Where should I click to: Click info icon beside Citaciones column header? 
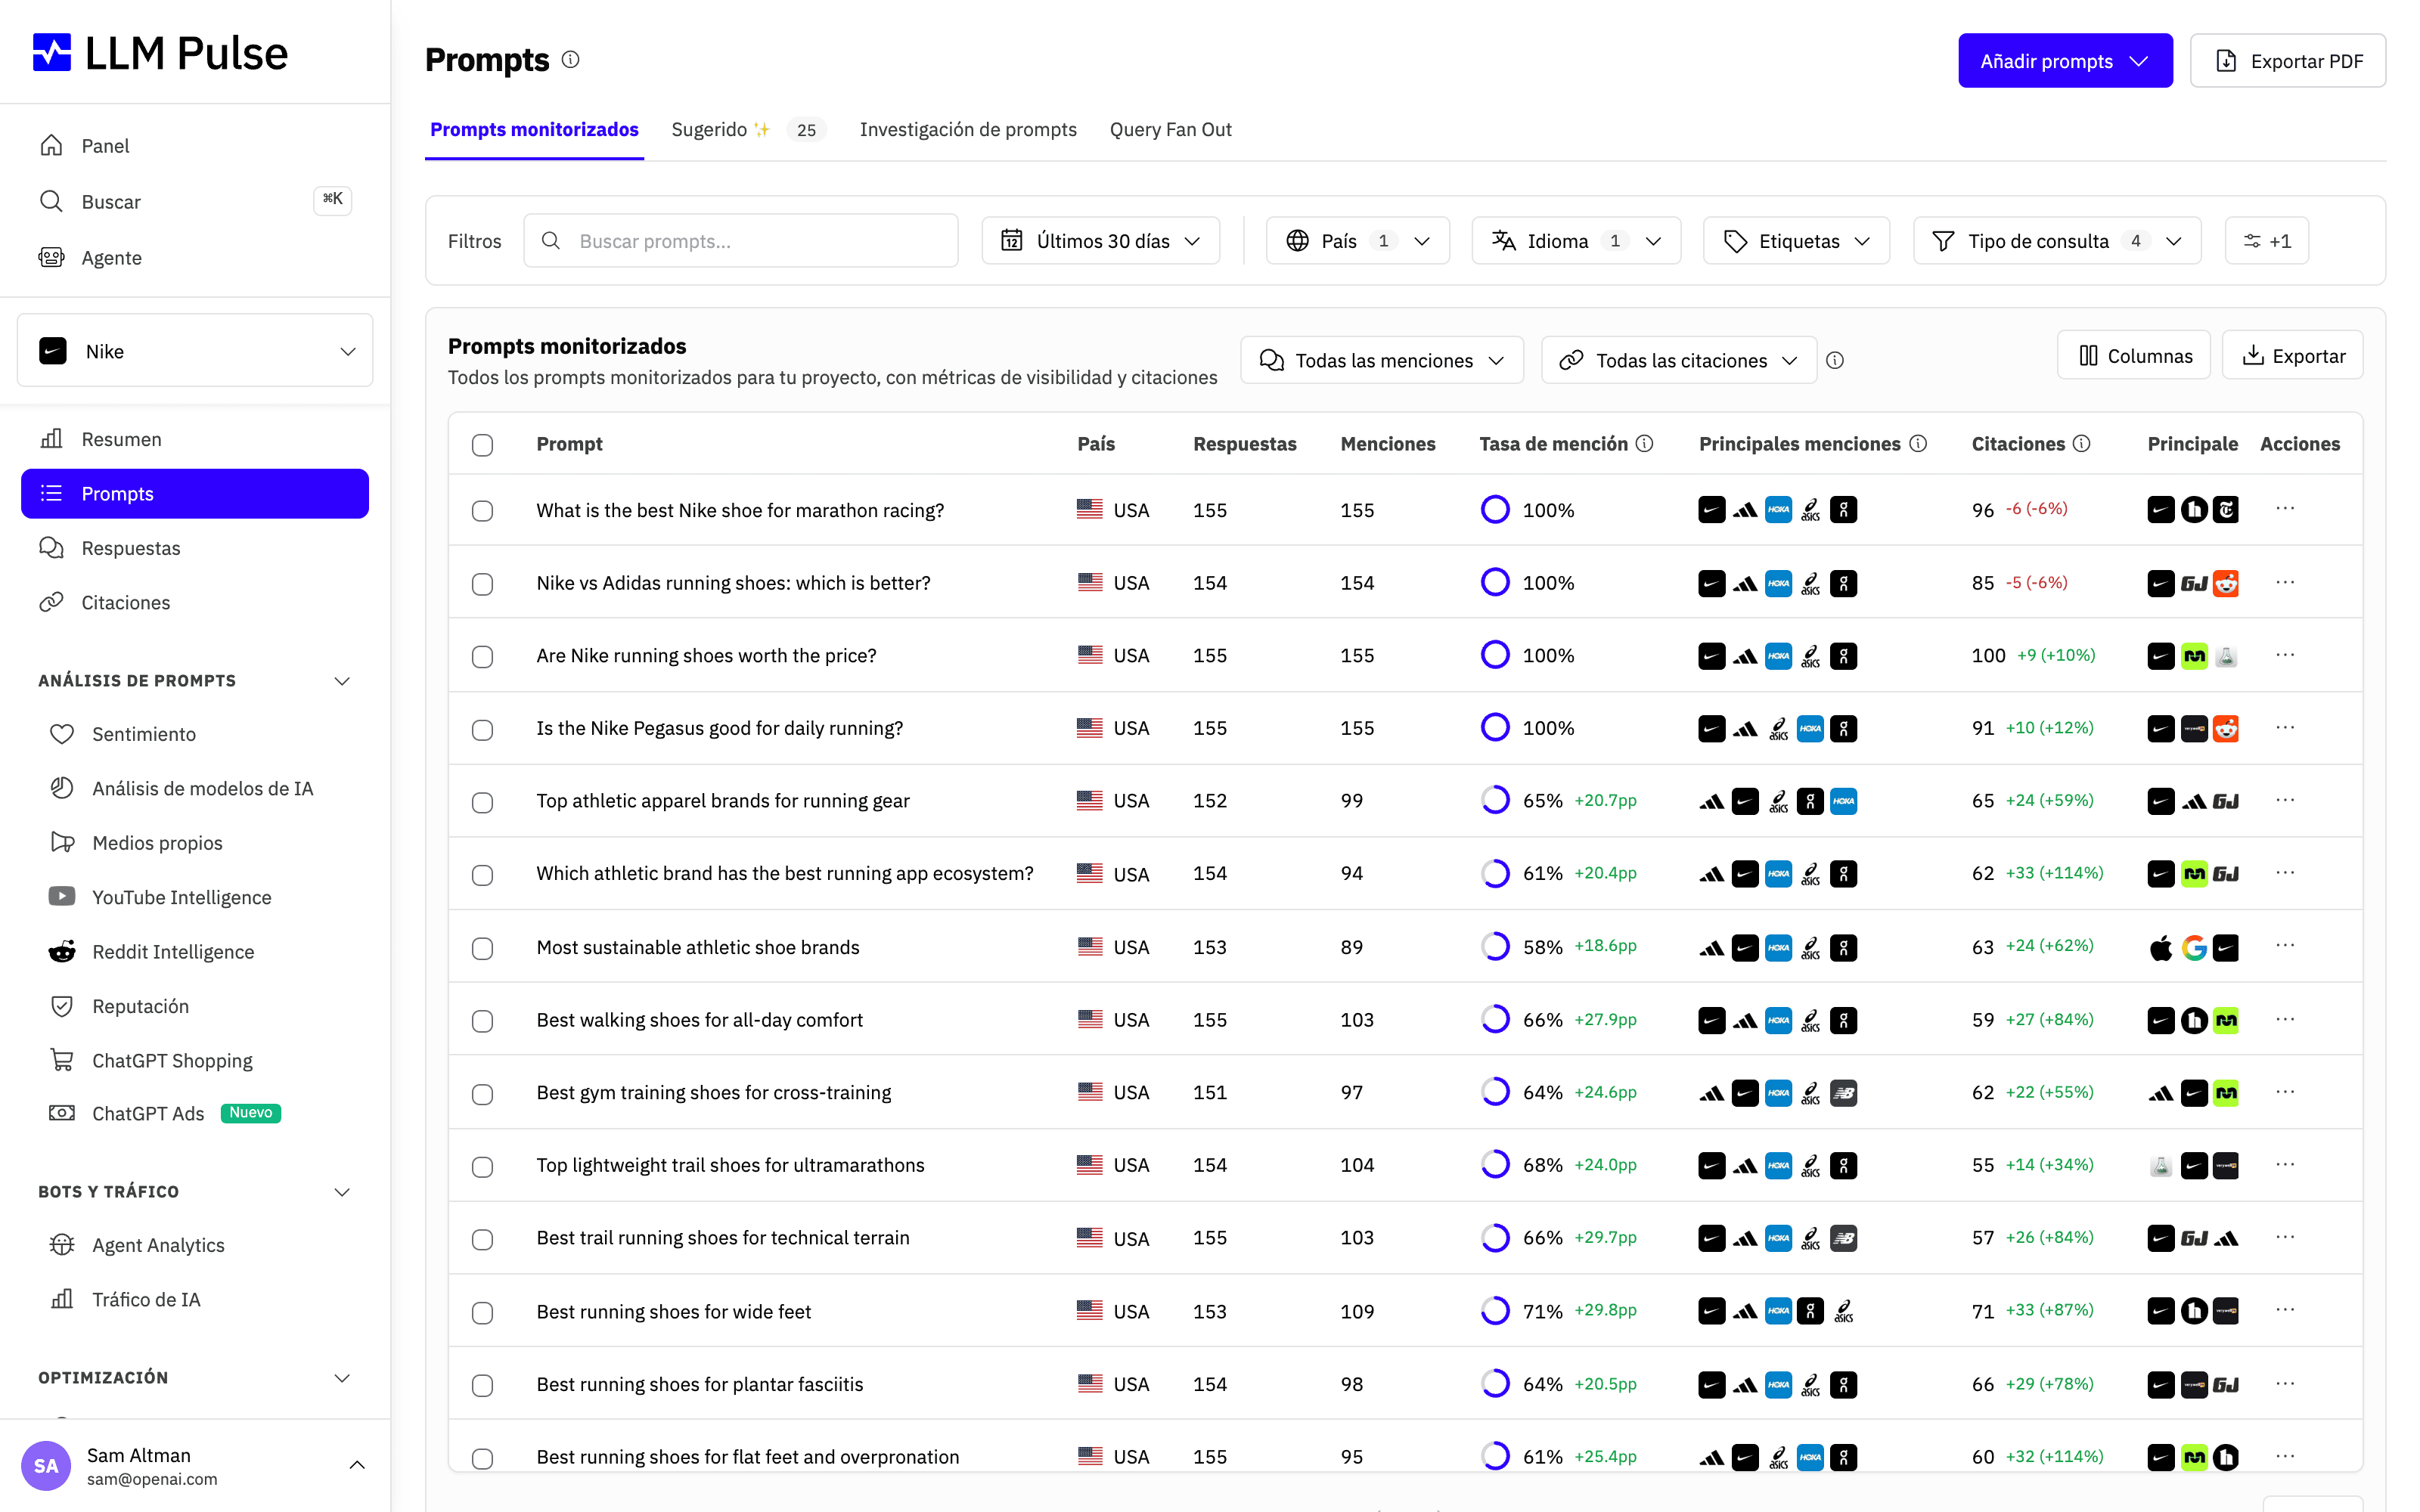click(2081, 443)
